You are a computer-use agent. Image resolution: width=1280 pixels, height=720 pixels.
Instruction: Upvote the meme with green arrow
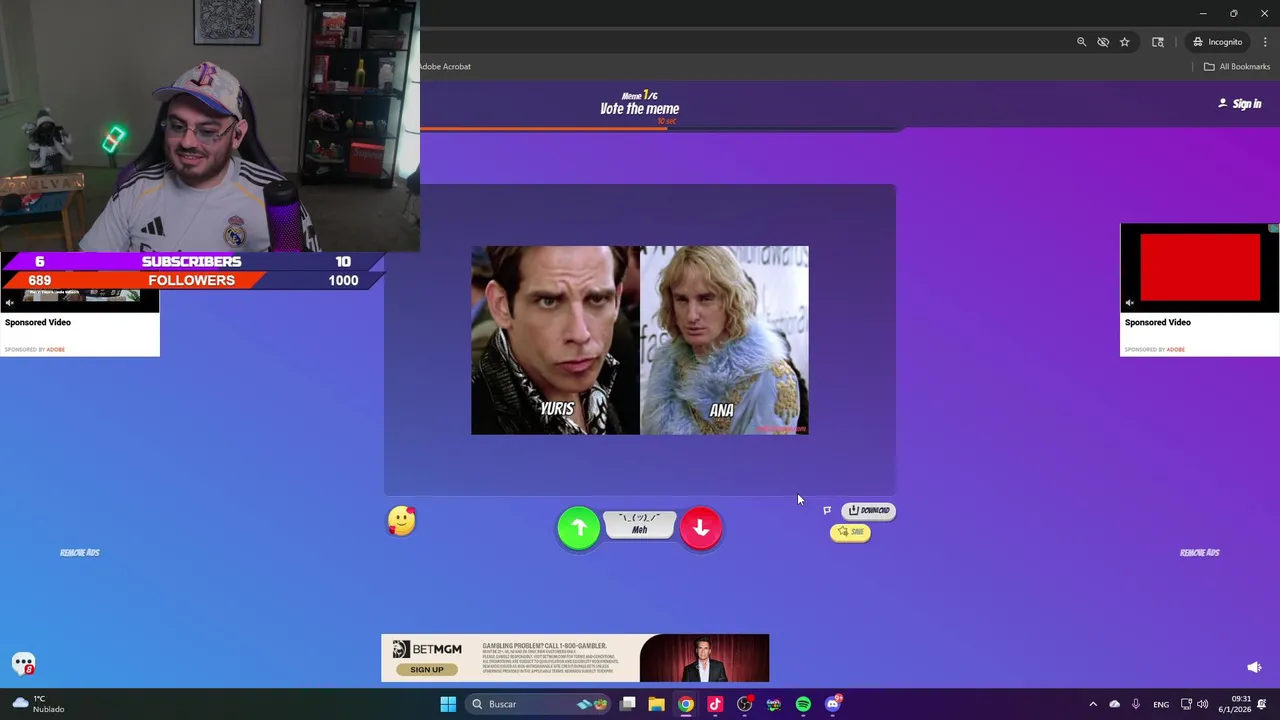tap(579, 528)
